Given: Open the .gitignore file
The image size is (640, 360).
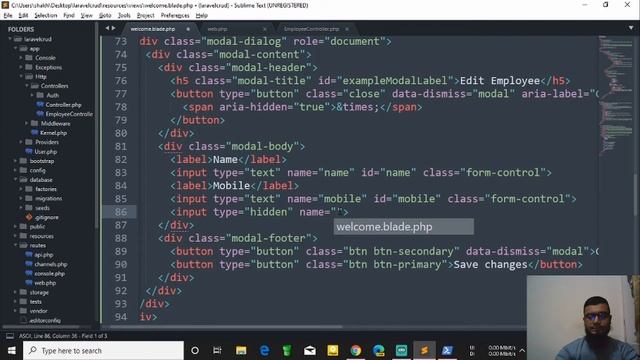Looking at the screenshot, I should [x=47, y=218].
